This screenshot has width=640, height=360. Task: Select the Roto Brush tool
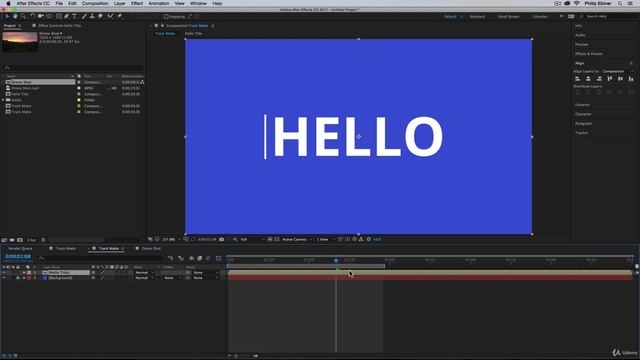coord(110,16)
